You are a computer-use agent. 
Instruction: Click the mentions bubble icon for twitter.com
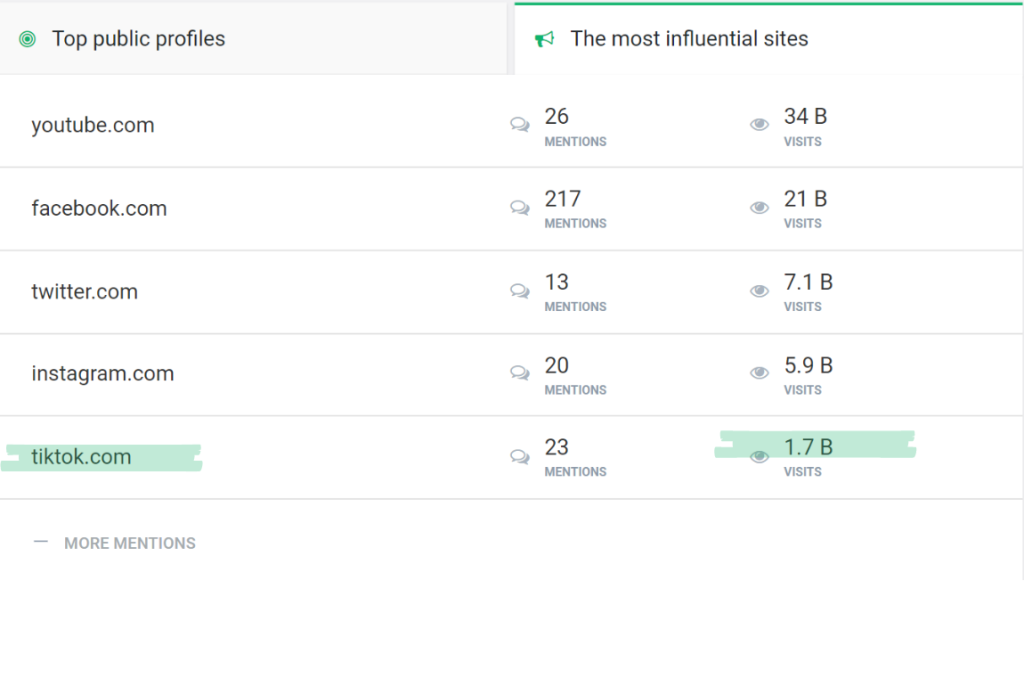click(x=520, y=291)
